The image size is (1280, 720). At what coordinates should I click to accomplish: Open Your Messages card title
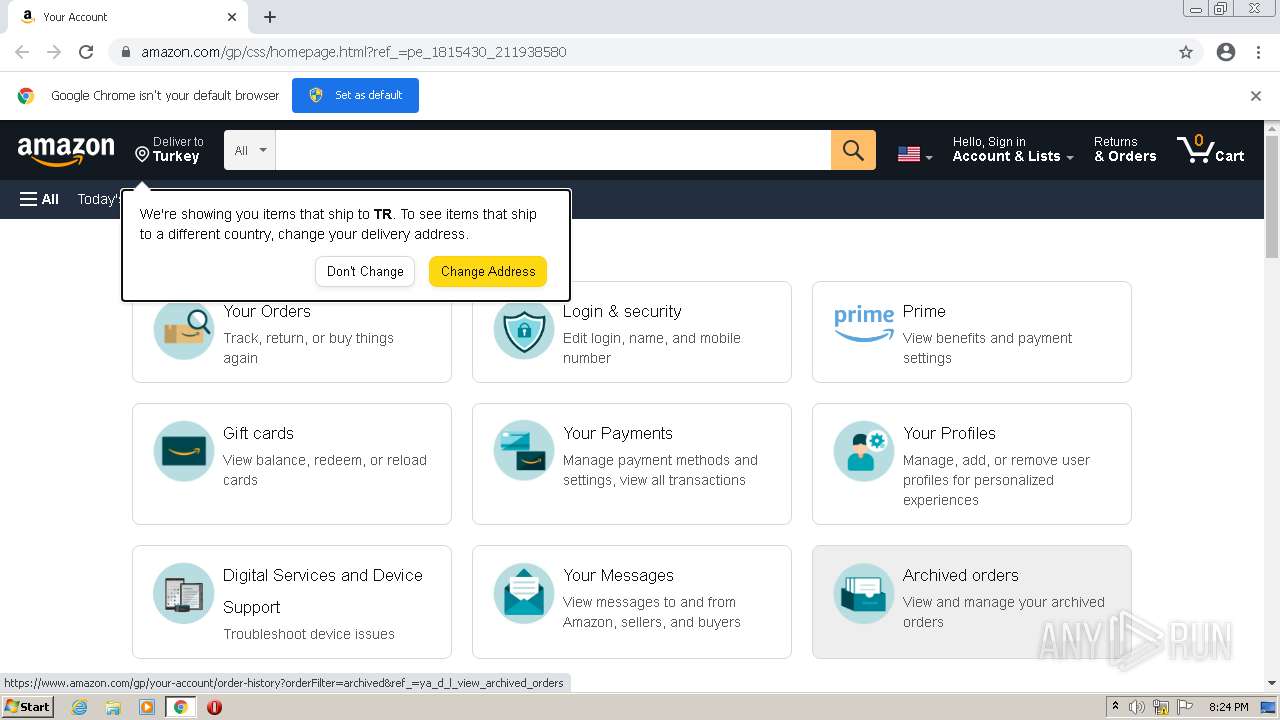pos(618,575)
